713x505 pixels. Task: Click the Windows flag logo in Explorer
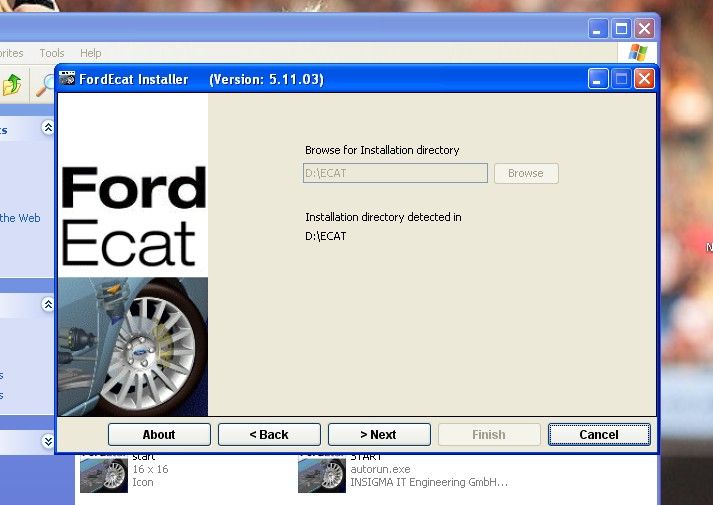pos(638,53)
